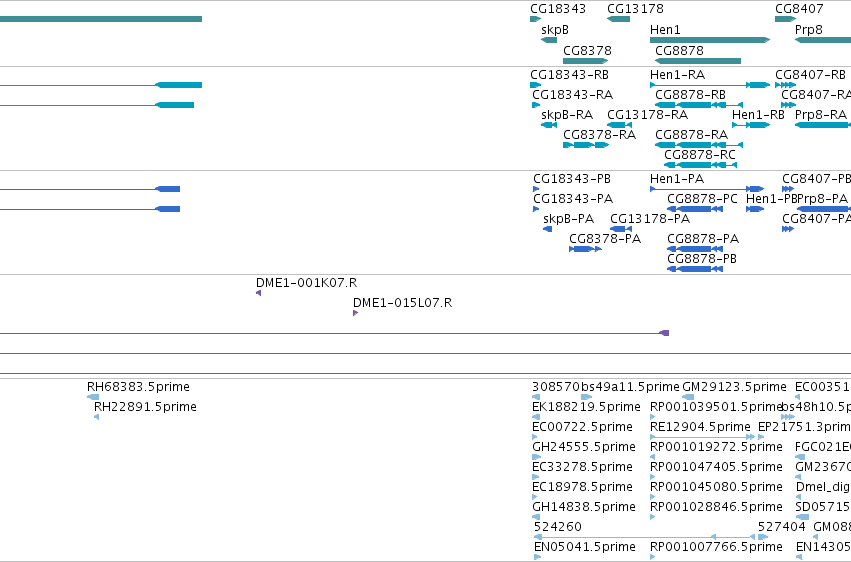
Task: Click protein CG18343-PB label
Action: [x=571, y=179]
